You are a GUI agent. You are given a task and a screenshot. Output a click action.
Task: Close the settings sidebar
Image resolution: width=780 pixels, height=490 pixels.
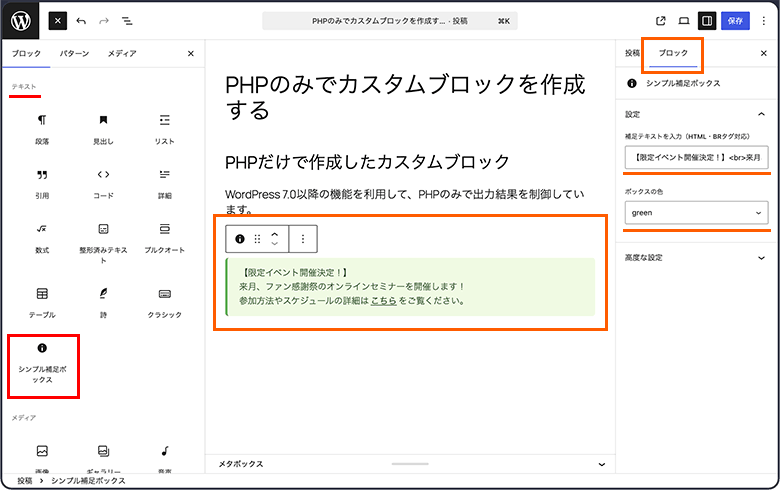pos(764,53)
